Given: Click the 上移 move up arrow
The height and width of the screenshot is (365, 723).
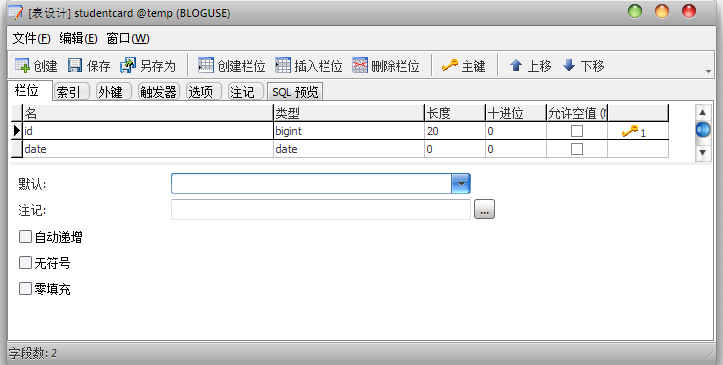Looking at the screenshot, I should (516, 65).
